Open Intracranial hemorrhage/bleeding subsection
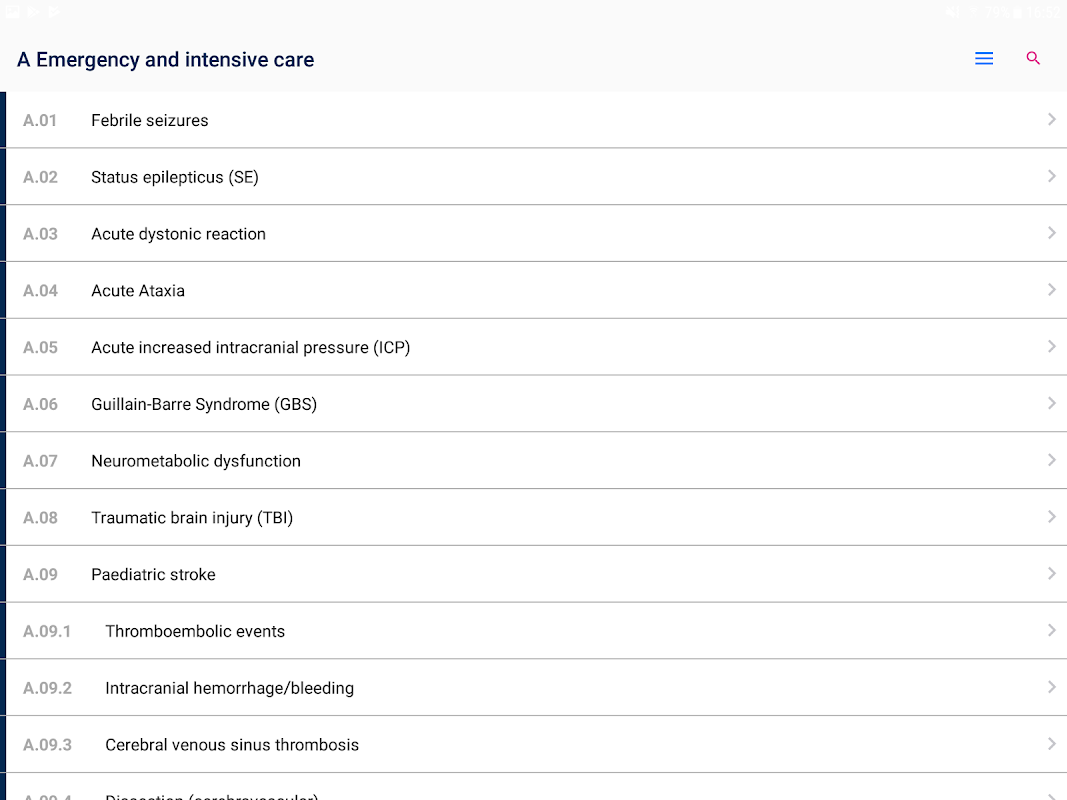 (229, 688)
